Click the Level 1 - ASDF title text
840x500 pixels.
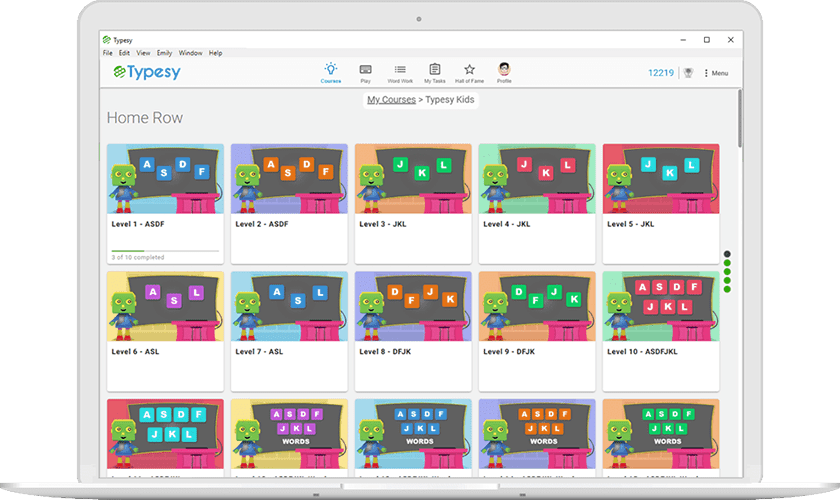[x=138, y=224]
